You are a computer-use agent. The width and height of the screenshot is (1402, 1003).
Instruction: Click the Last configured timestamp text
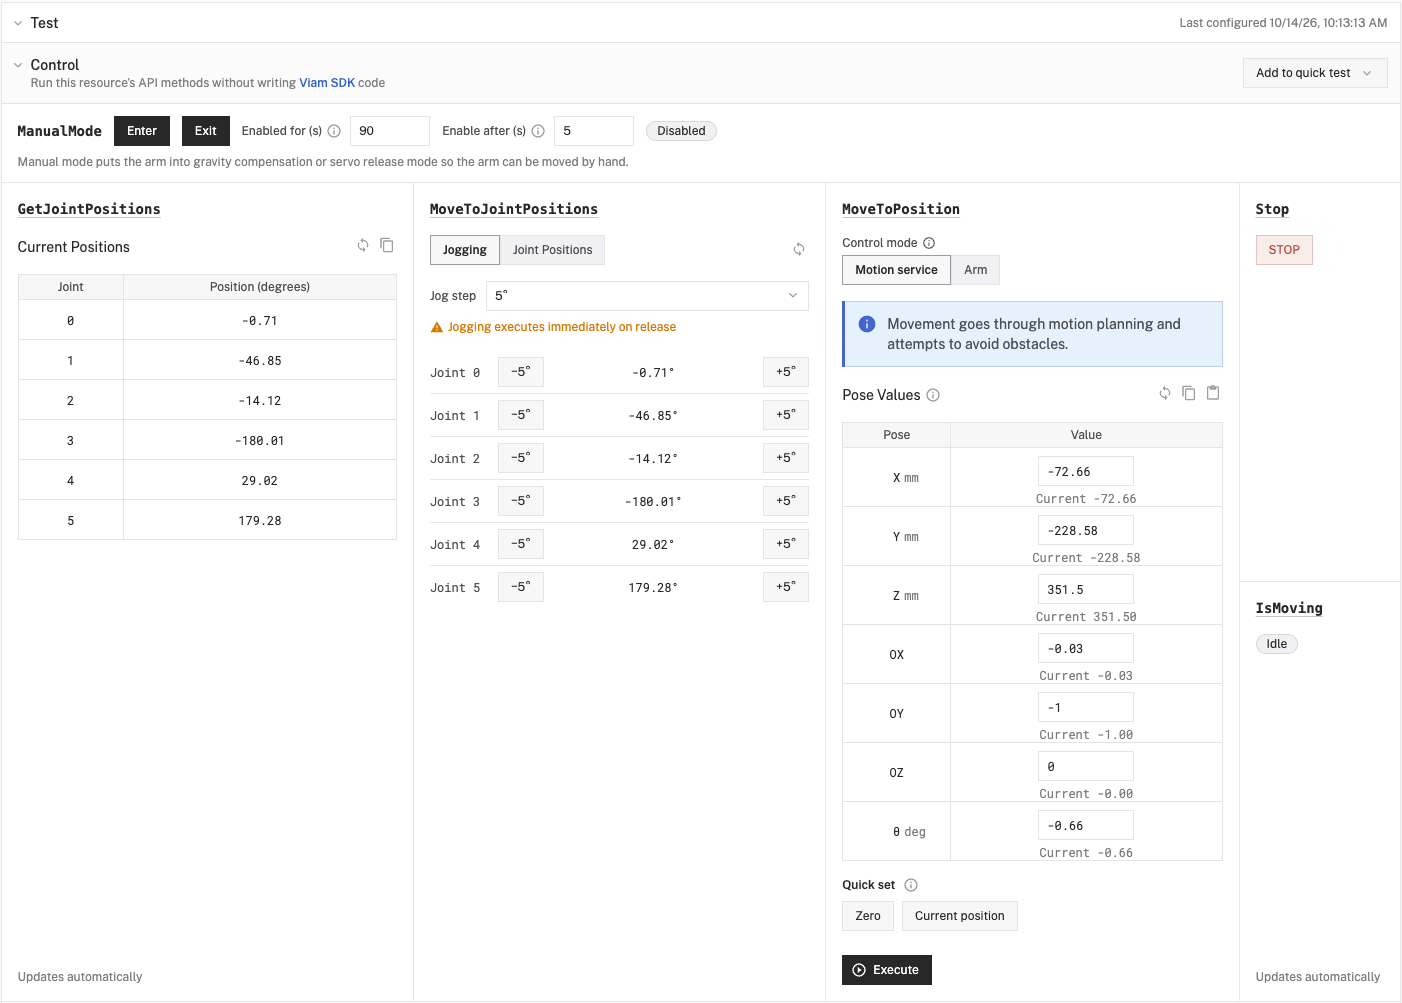(x=1283, y=23)
